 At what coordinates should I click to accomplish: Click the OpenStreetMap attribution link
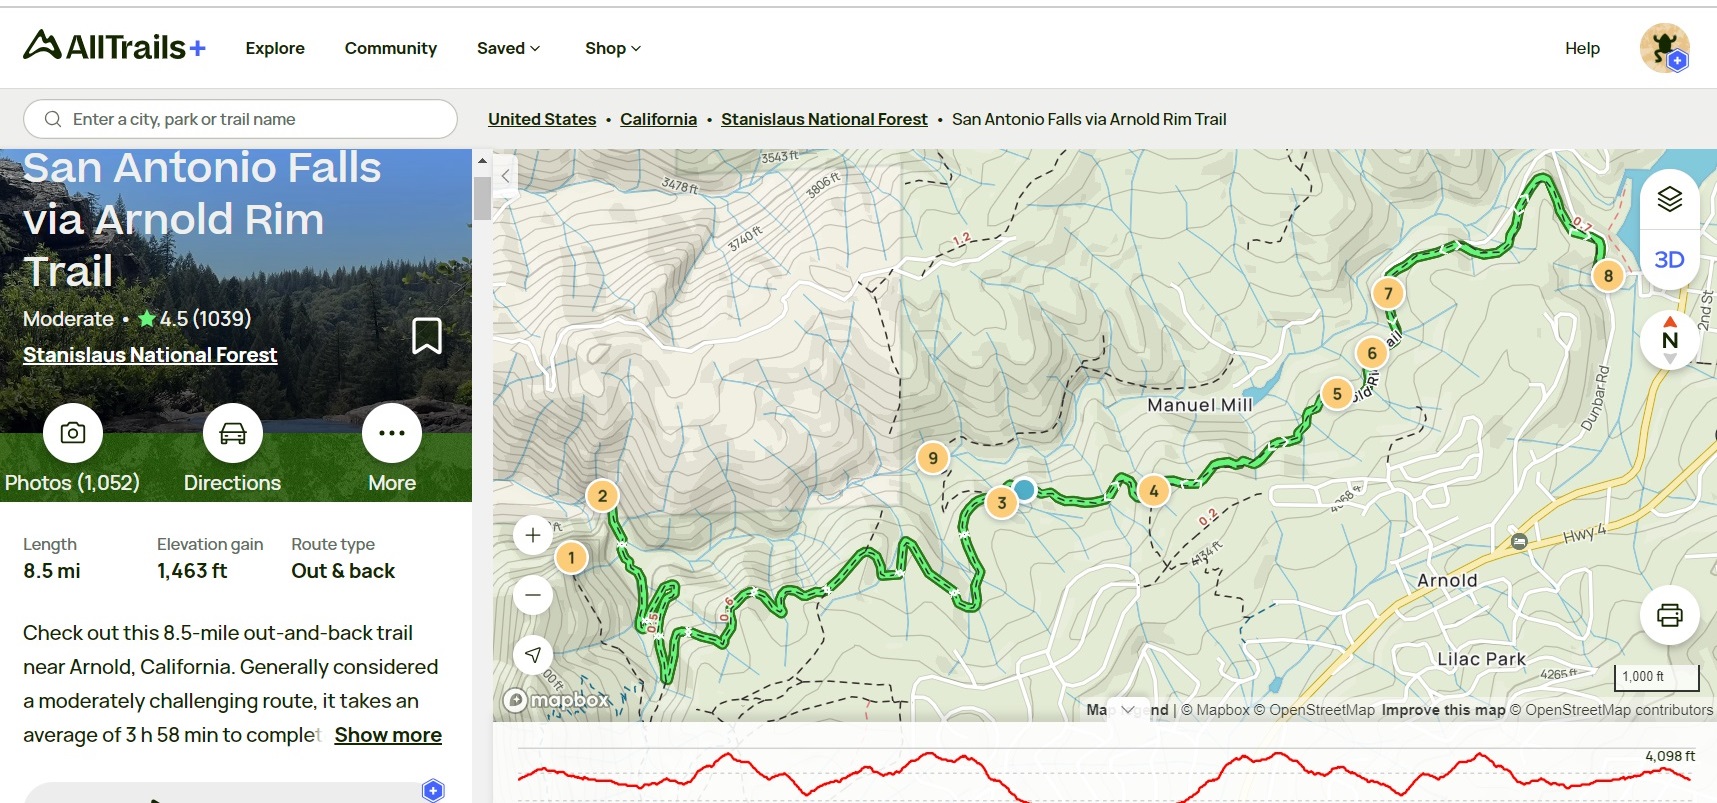point(1313,710)
